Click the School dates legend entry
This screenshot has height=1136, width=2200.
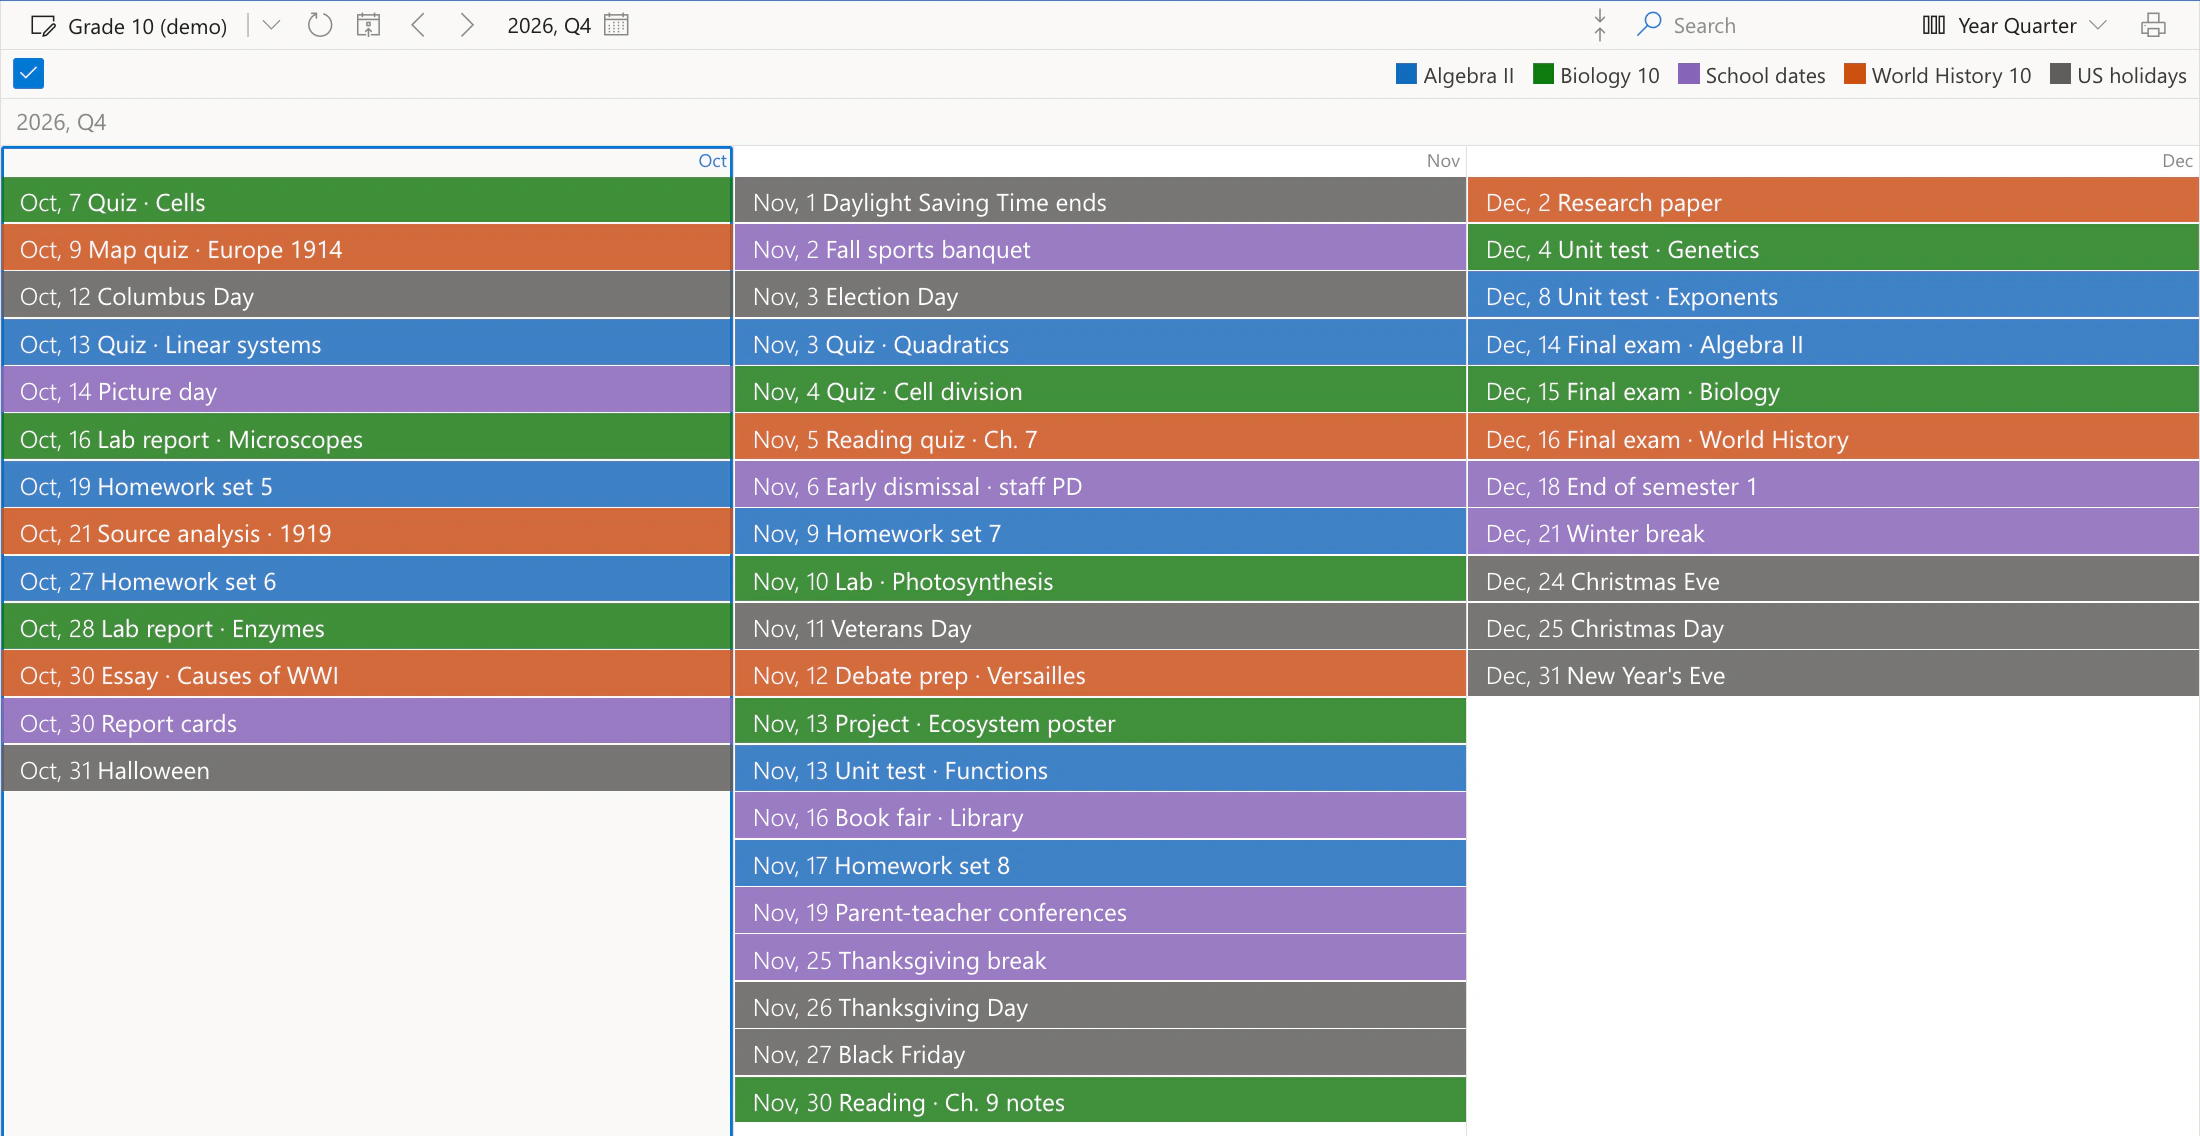click(1751, 75)
